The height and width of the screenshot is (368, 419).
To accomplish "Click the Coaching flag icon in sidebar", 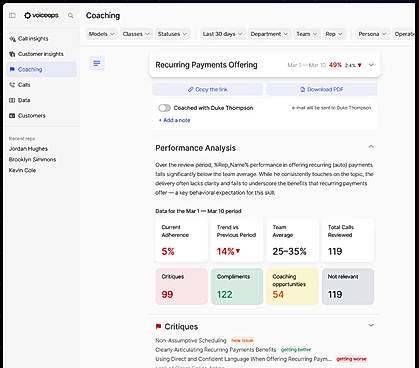I will (12, 69).
